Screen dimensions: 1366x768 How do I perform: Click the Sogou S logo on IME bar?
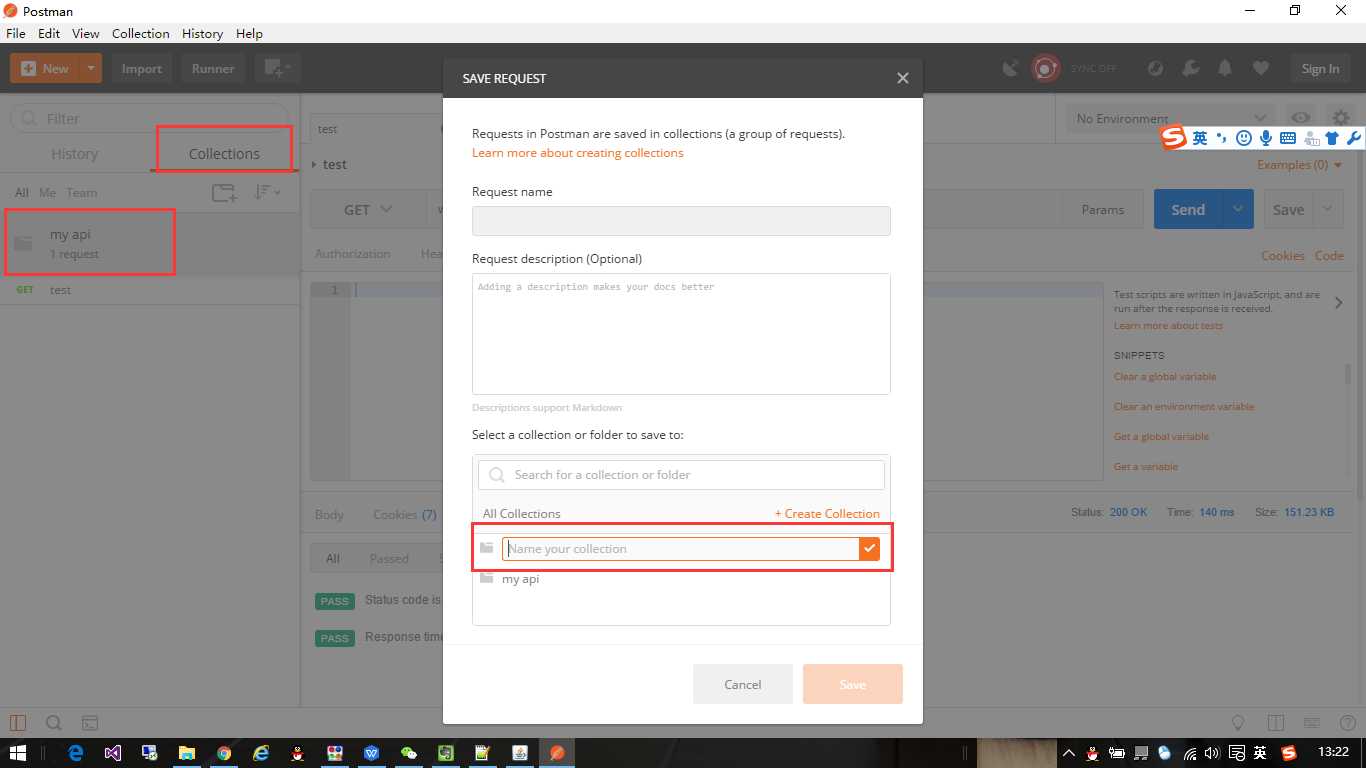tap(1173, 138)
